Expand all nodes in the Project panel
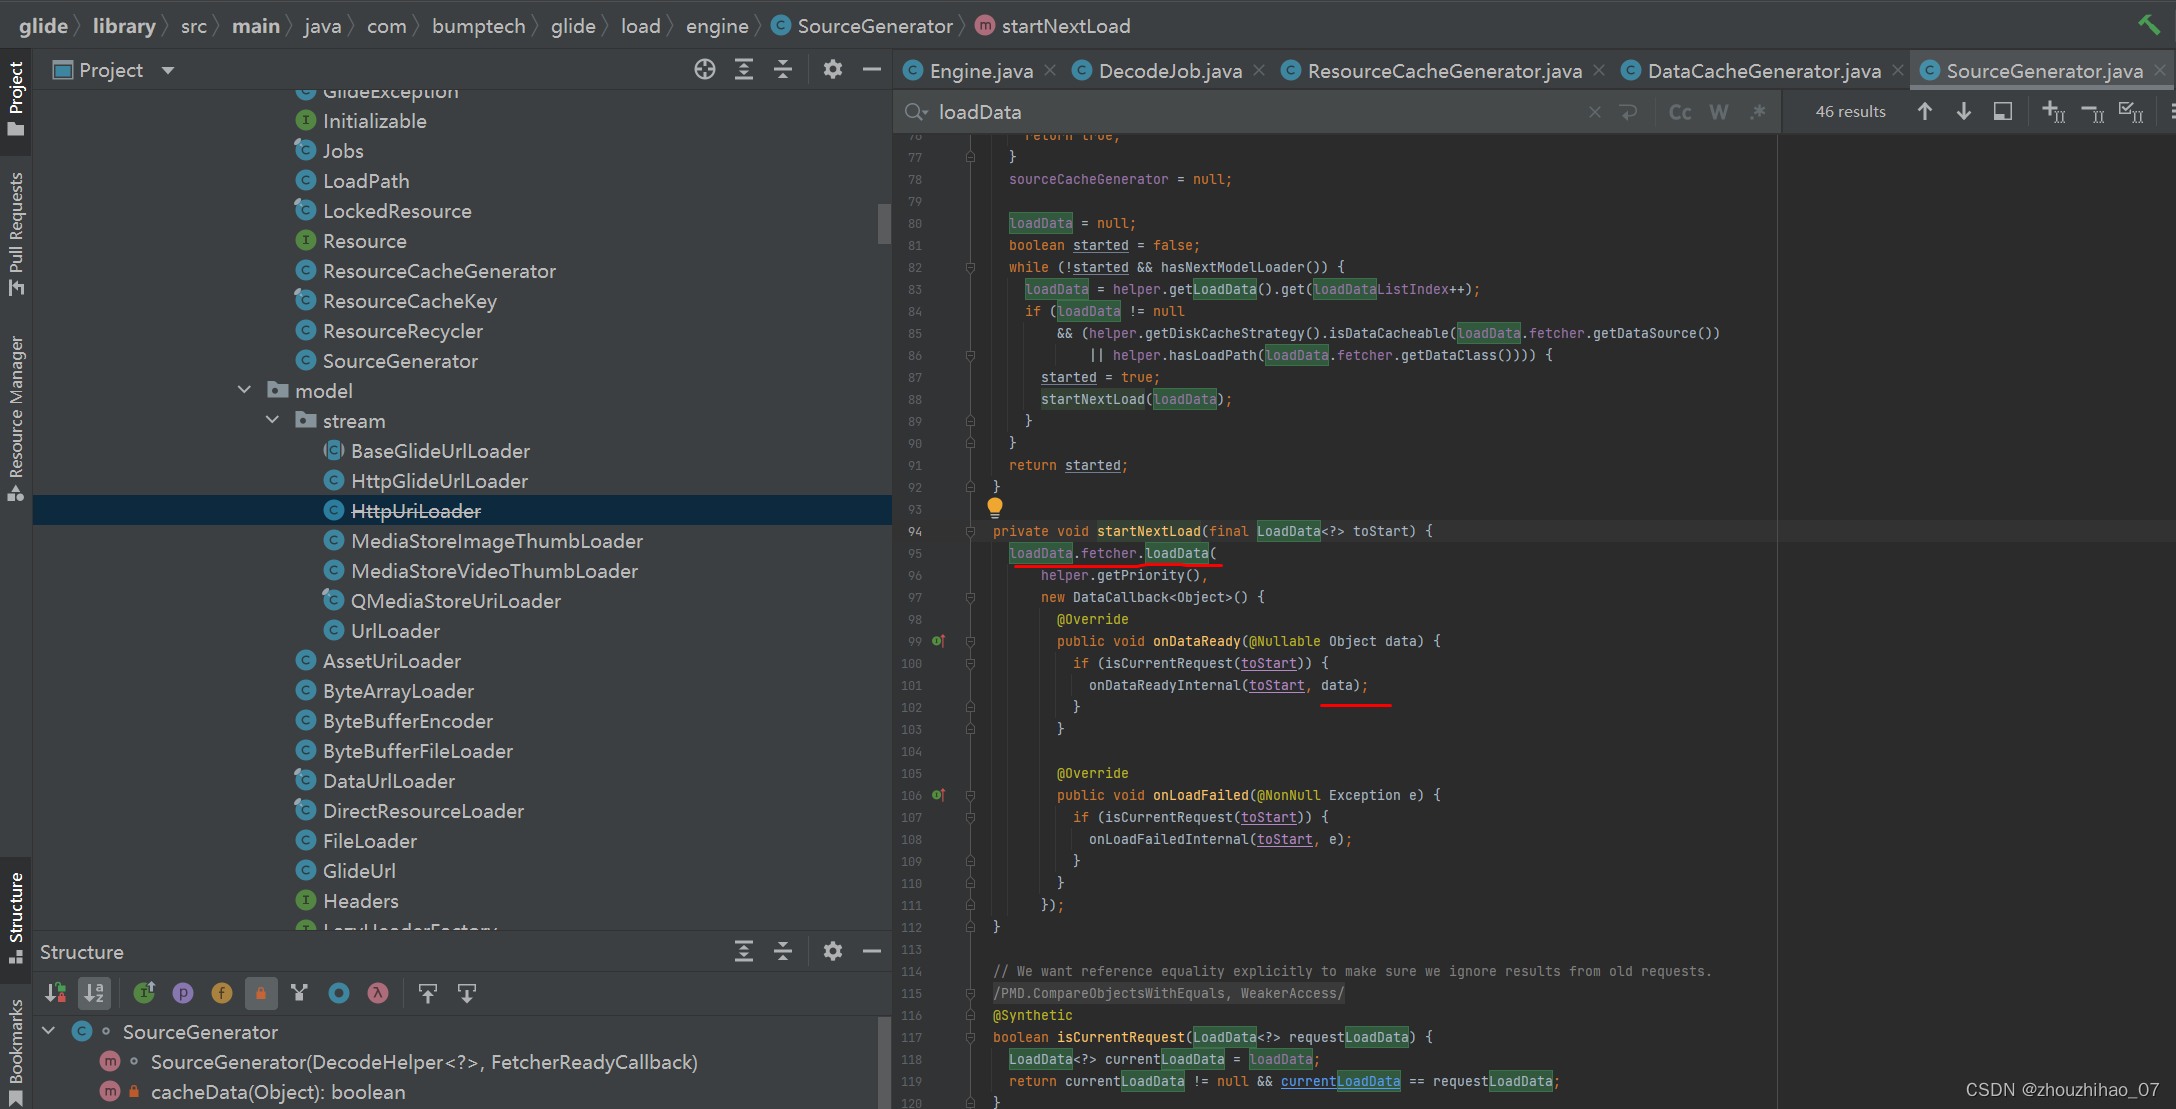The width and height of the screenshot is (2176, 1109). 744,69
